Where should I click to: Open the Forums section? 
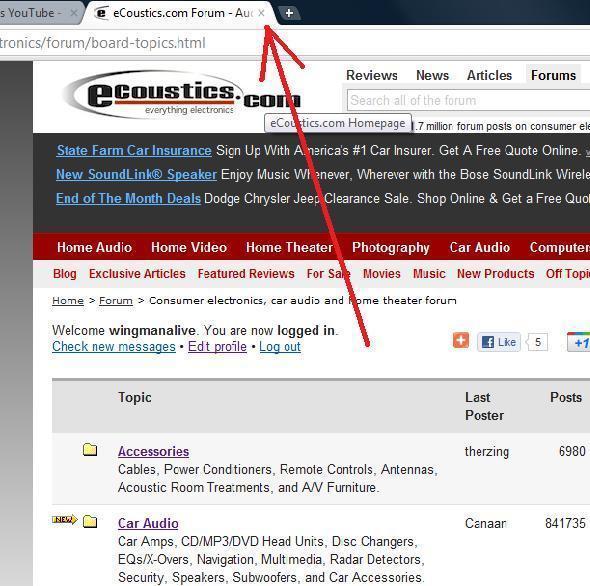click(554, 75)
